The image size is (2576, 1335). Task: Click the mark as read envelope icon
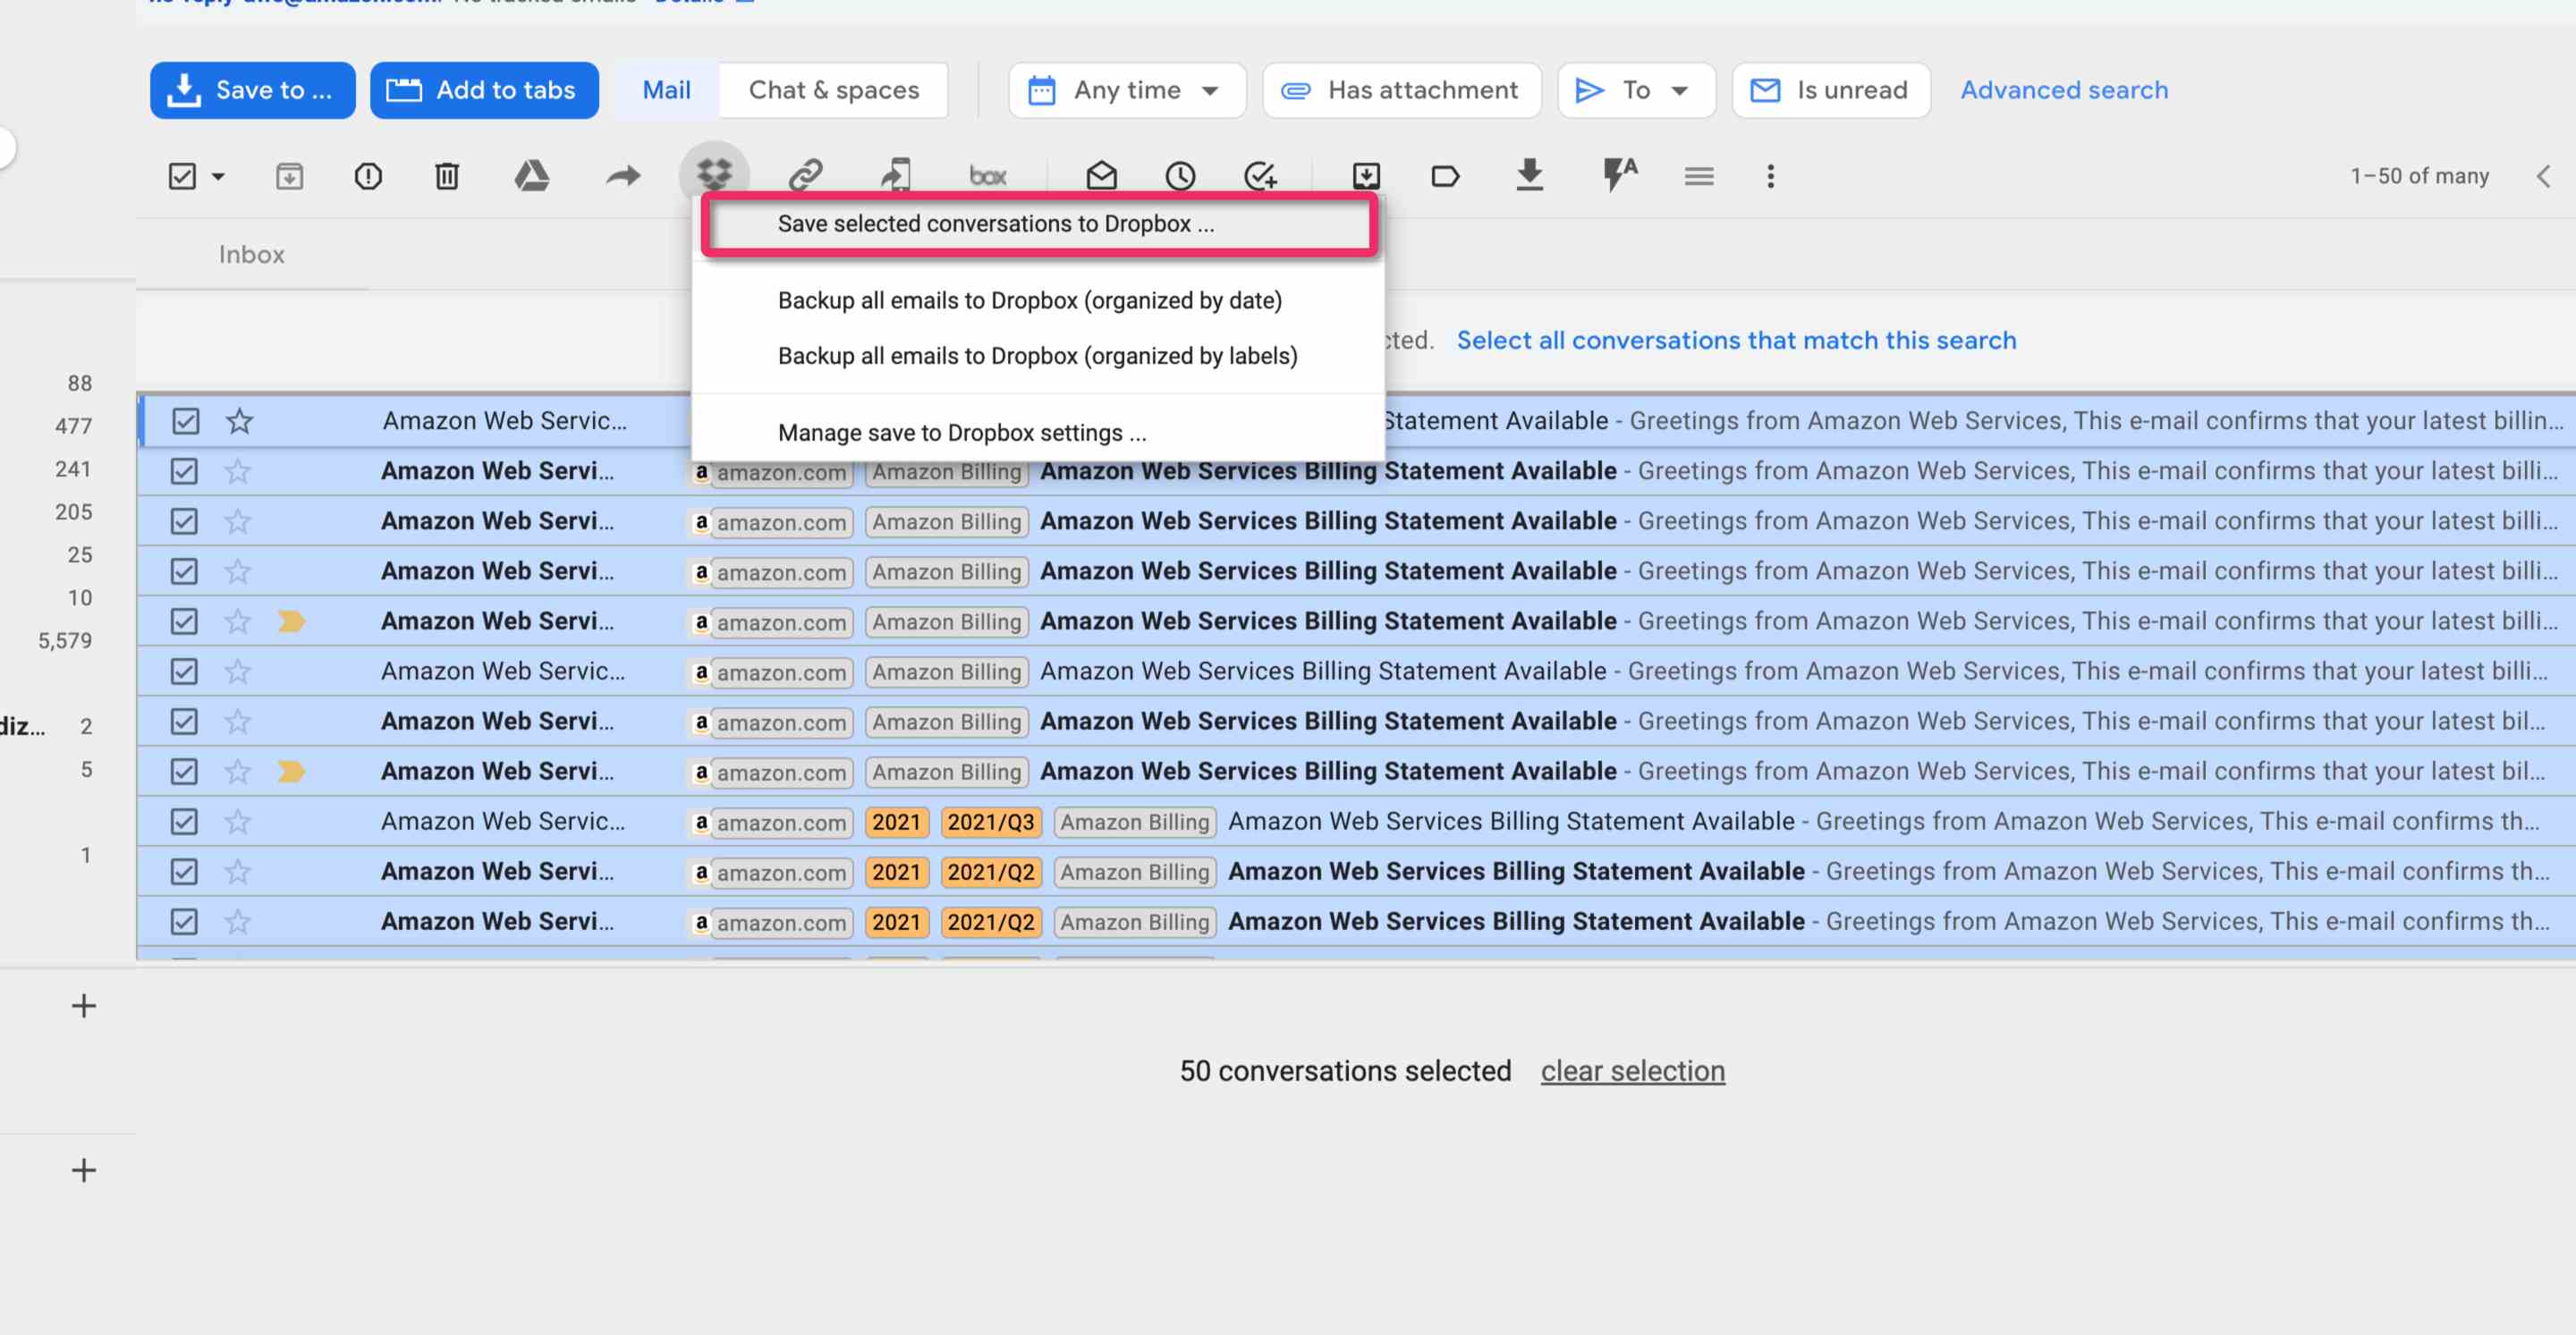pos(1101,176)
